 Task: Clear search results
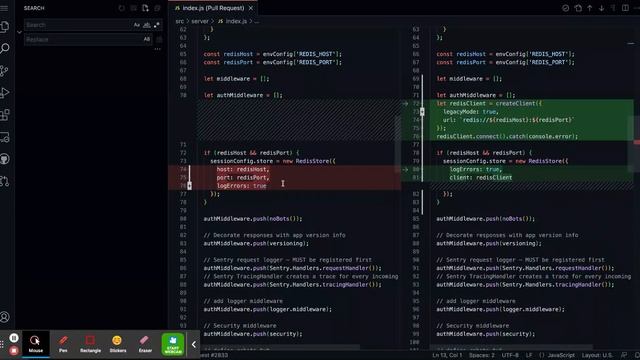point(133,8)
